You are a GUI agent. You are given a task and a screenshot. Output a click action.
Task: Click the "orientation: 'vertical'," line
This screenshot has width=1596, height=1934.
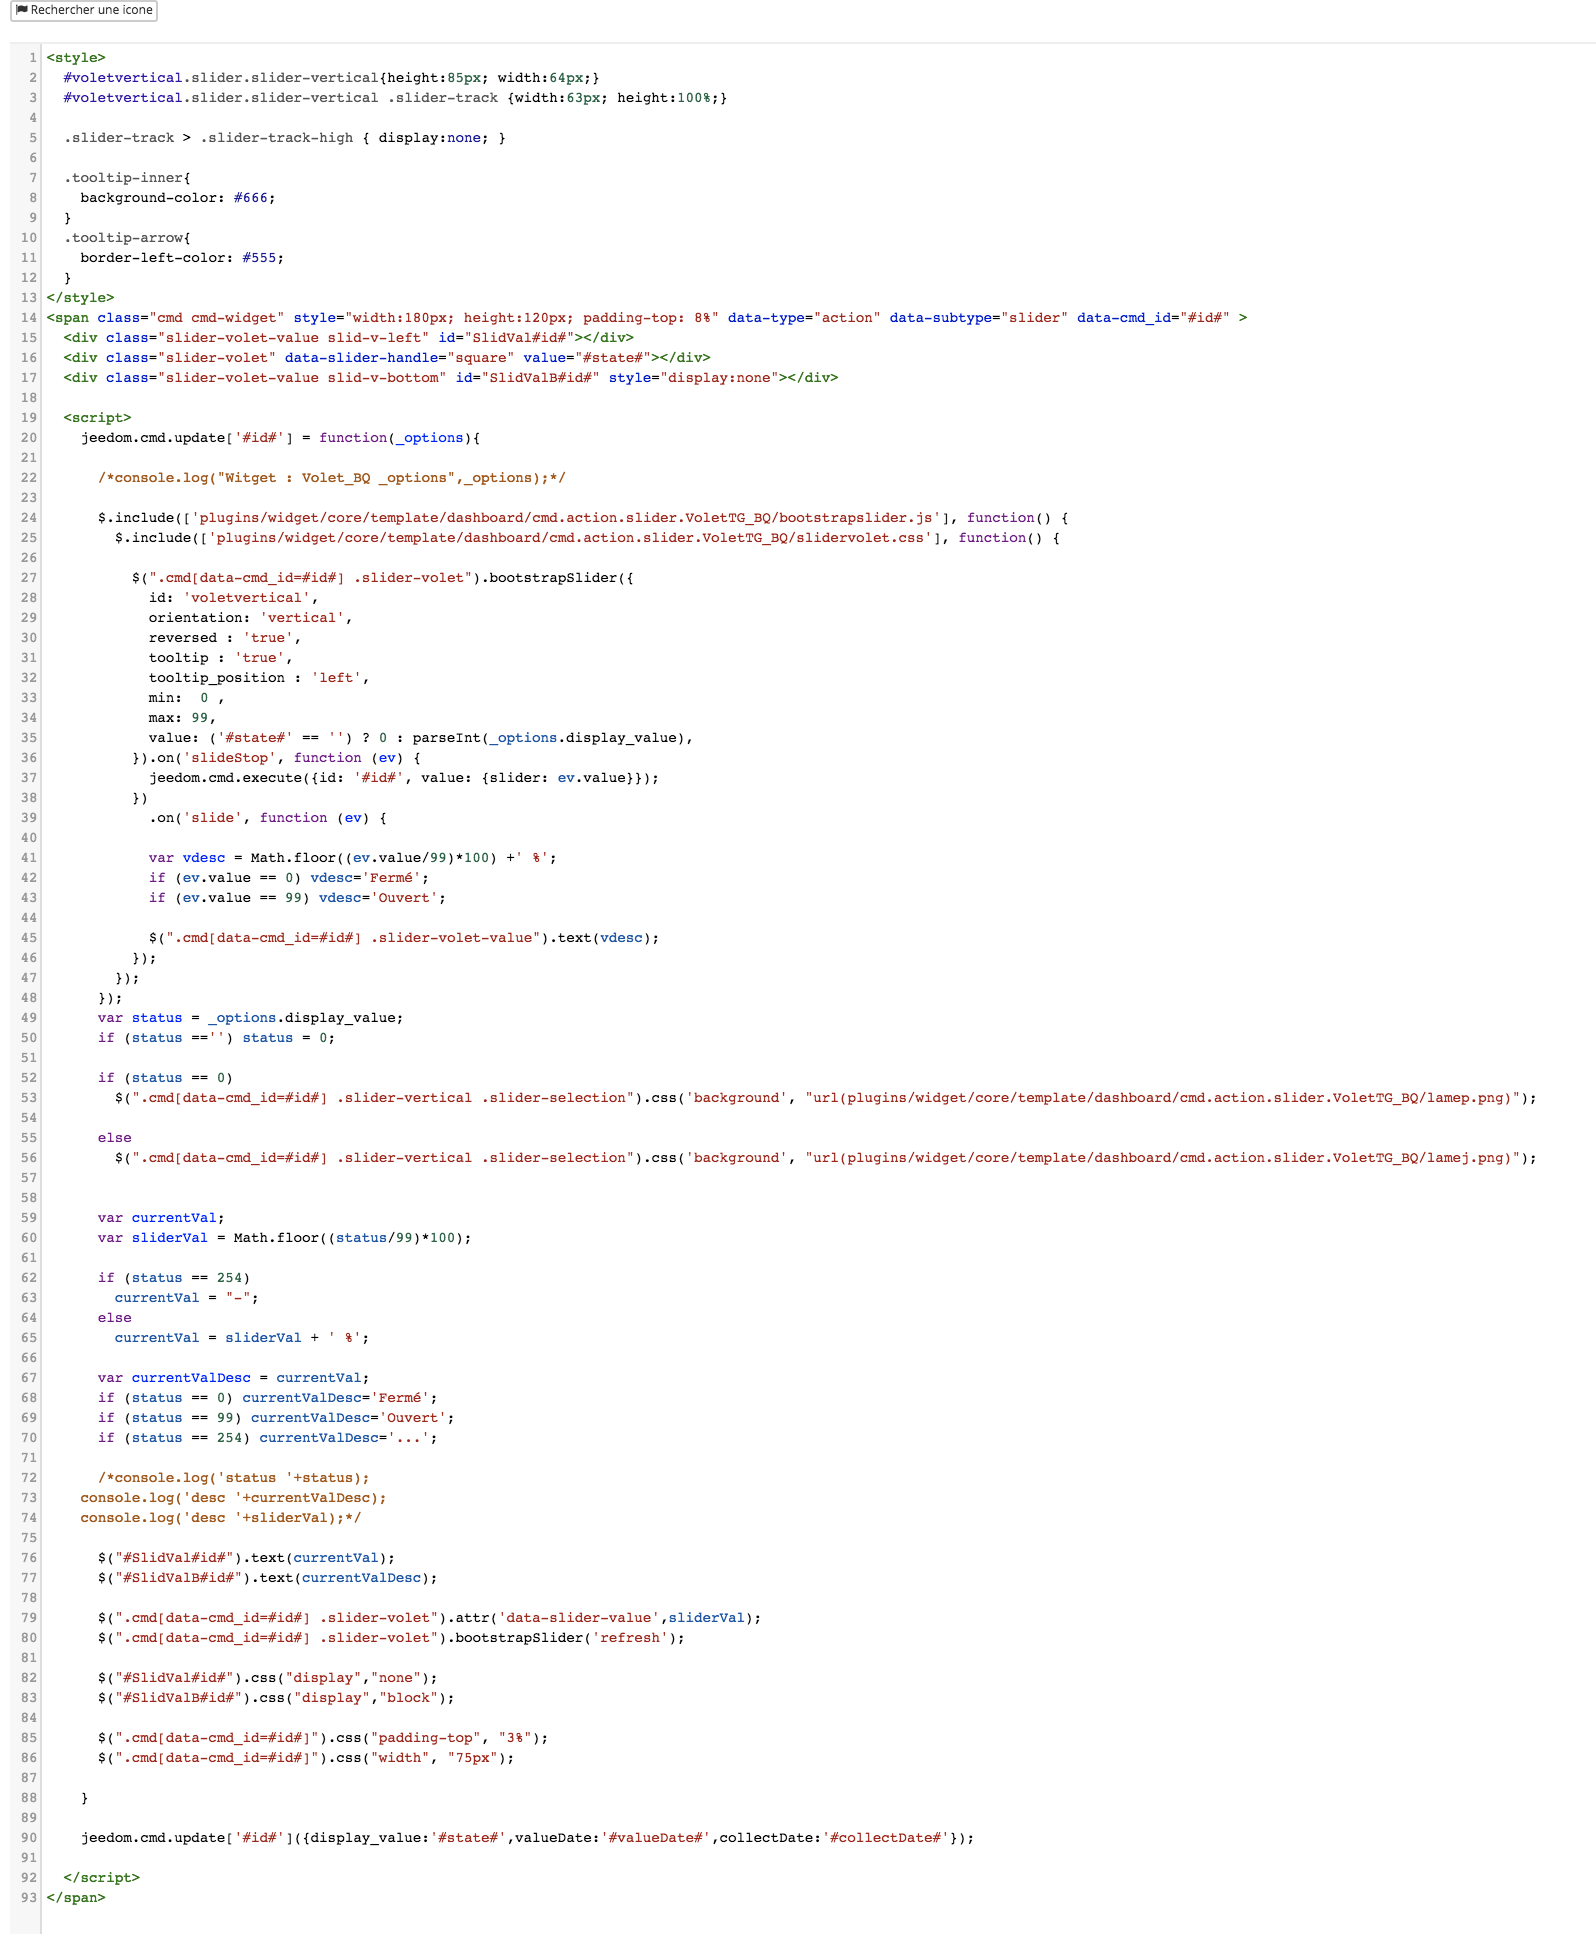(251, 618)
